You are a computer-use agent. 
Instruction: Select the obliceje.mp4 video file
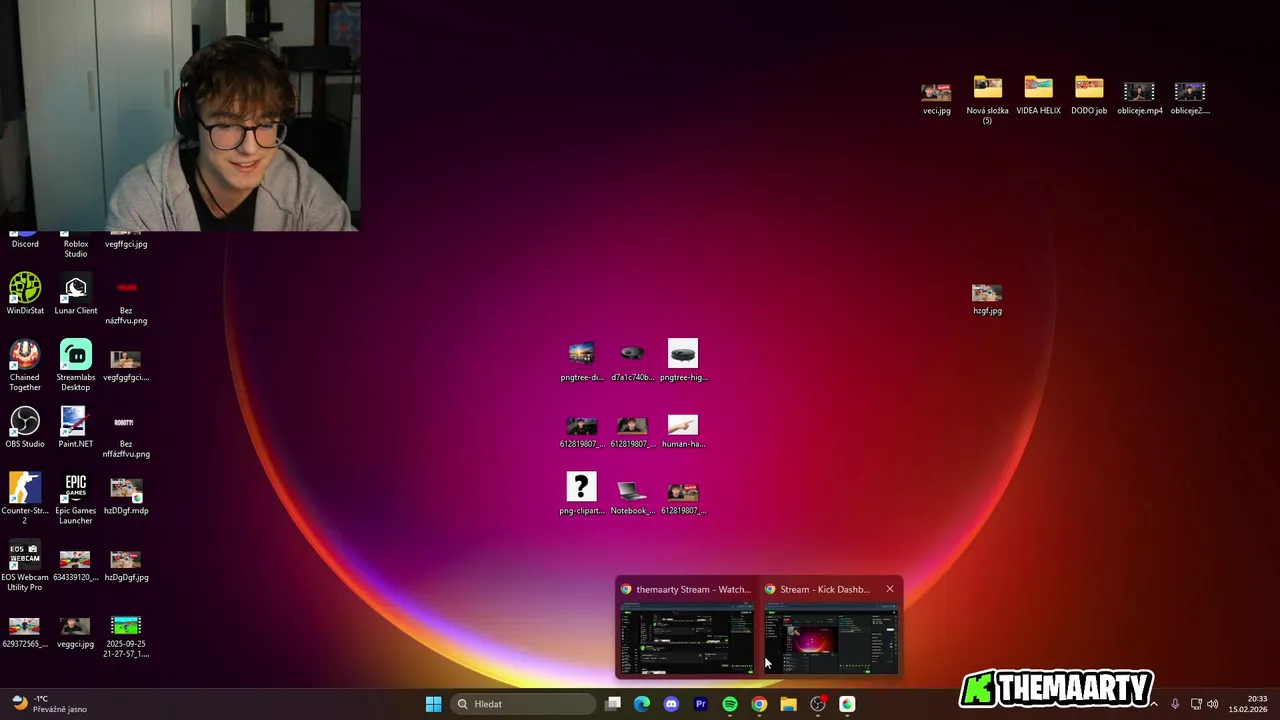pos(1140,98)
